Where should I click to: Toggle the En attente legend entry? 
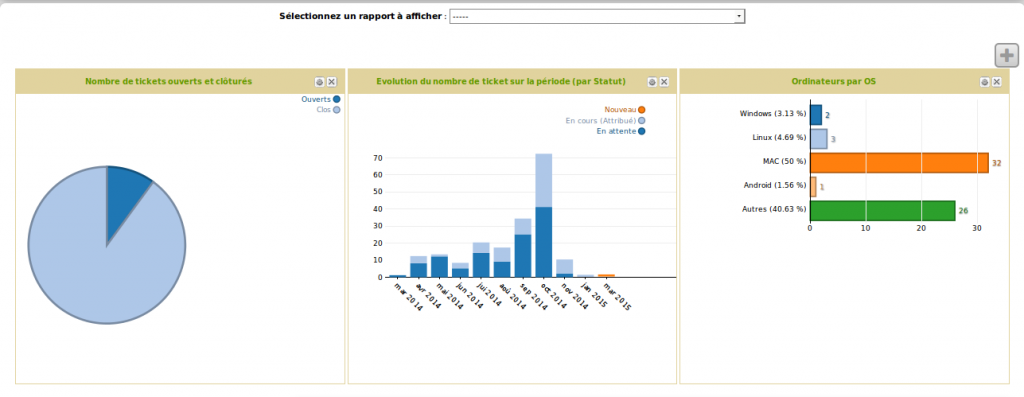621,131
